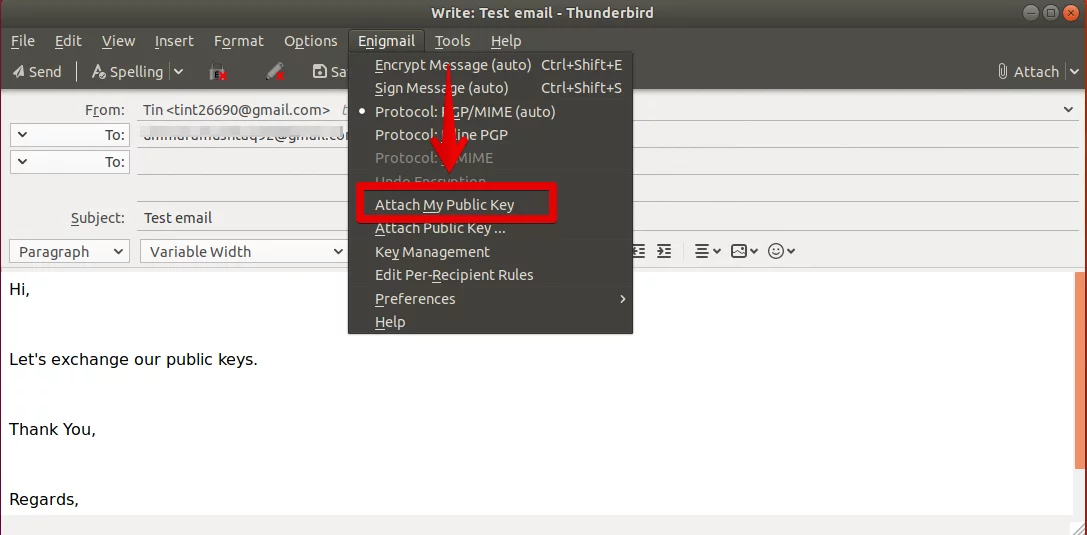Click the increase indent icon
The image size is (1087, 535).
664,251
